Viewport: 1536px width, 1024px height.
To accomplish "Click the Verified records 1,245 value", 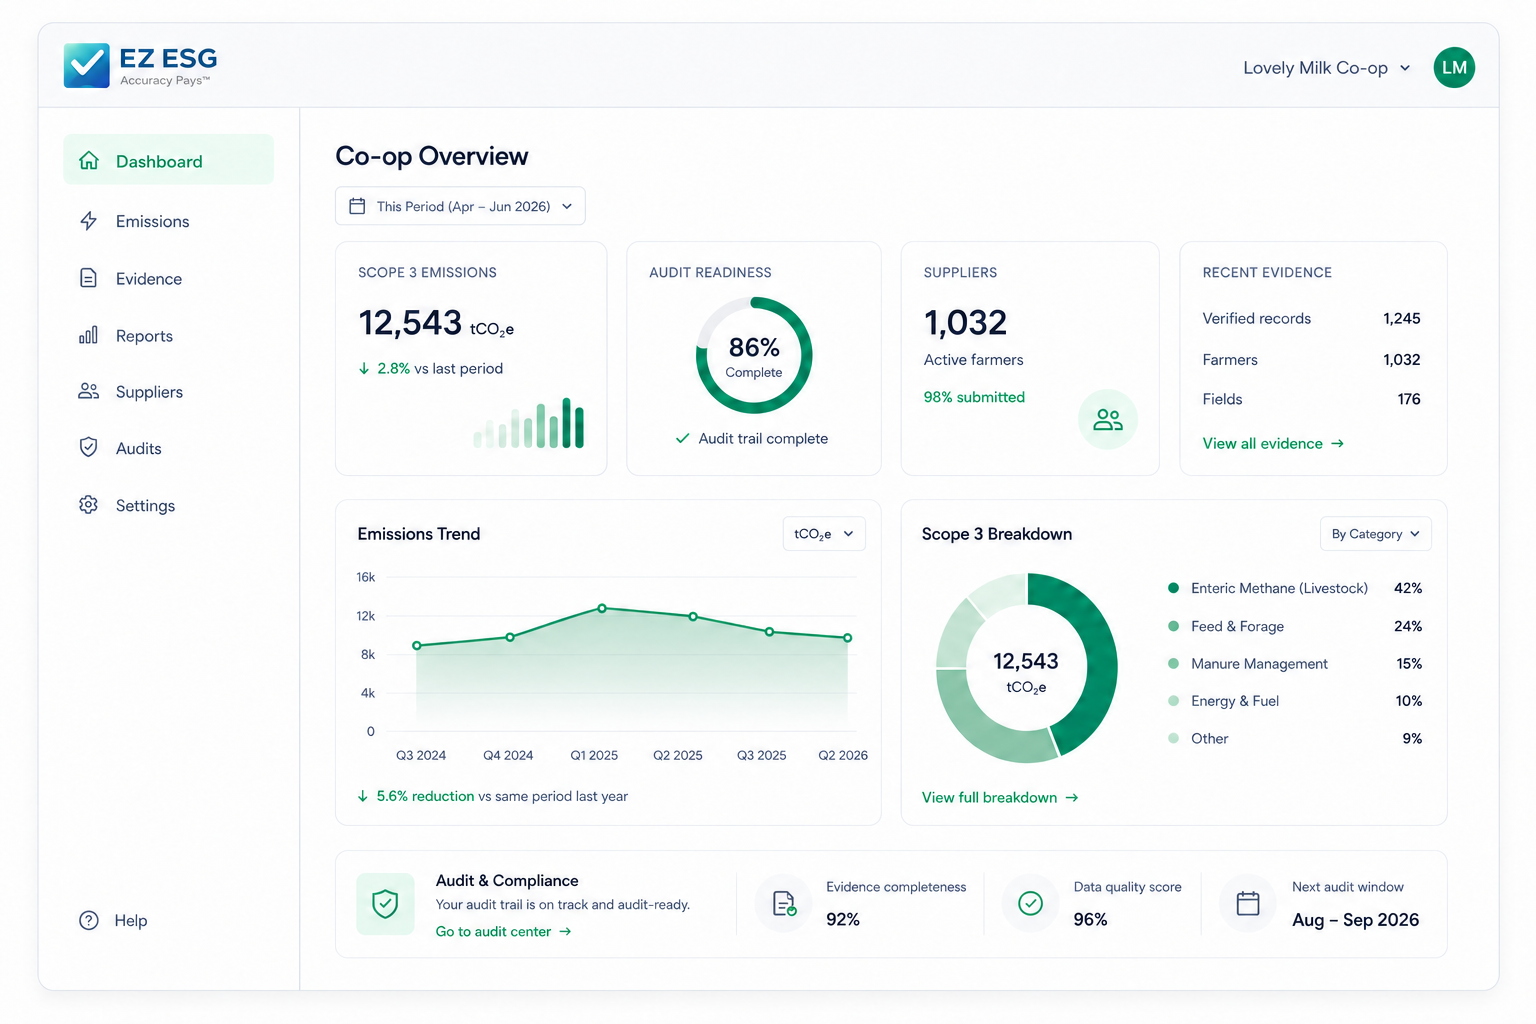I will point(1402,318).
